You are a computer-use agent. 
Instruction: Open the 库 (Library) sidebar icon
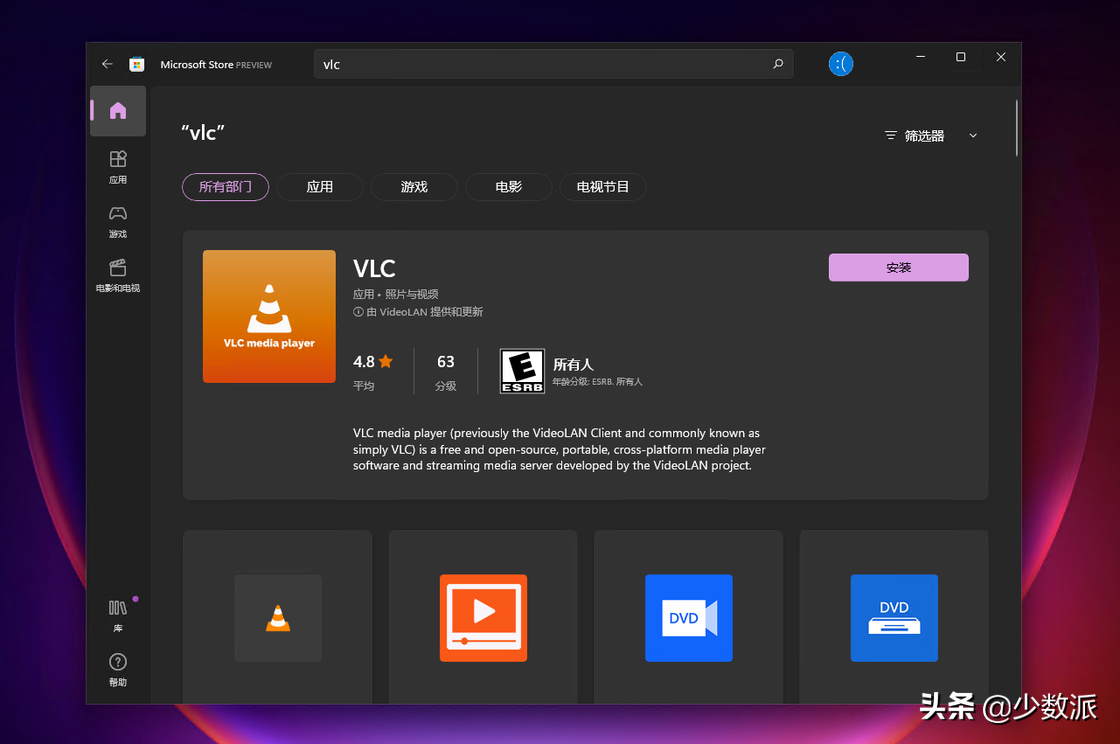[x=118, y=615]
